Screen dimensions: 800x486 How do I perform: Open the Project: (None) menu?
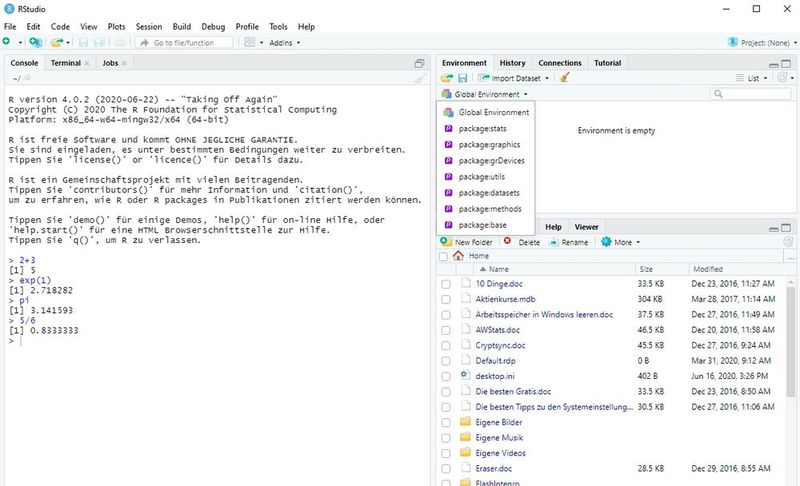tap(762, 43)
